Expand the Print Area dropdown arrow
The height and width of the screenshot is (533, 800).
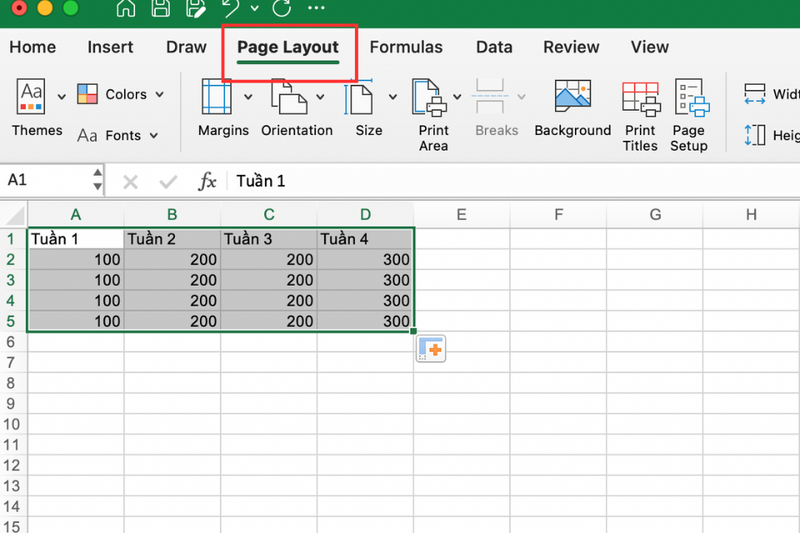(x=457, y=96)
